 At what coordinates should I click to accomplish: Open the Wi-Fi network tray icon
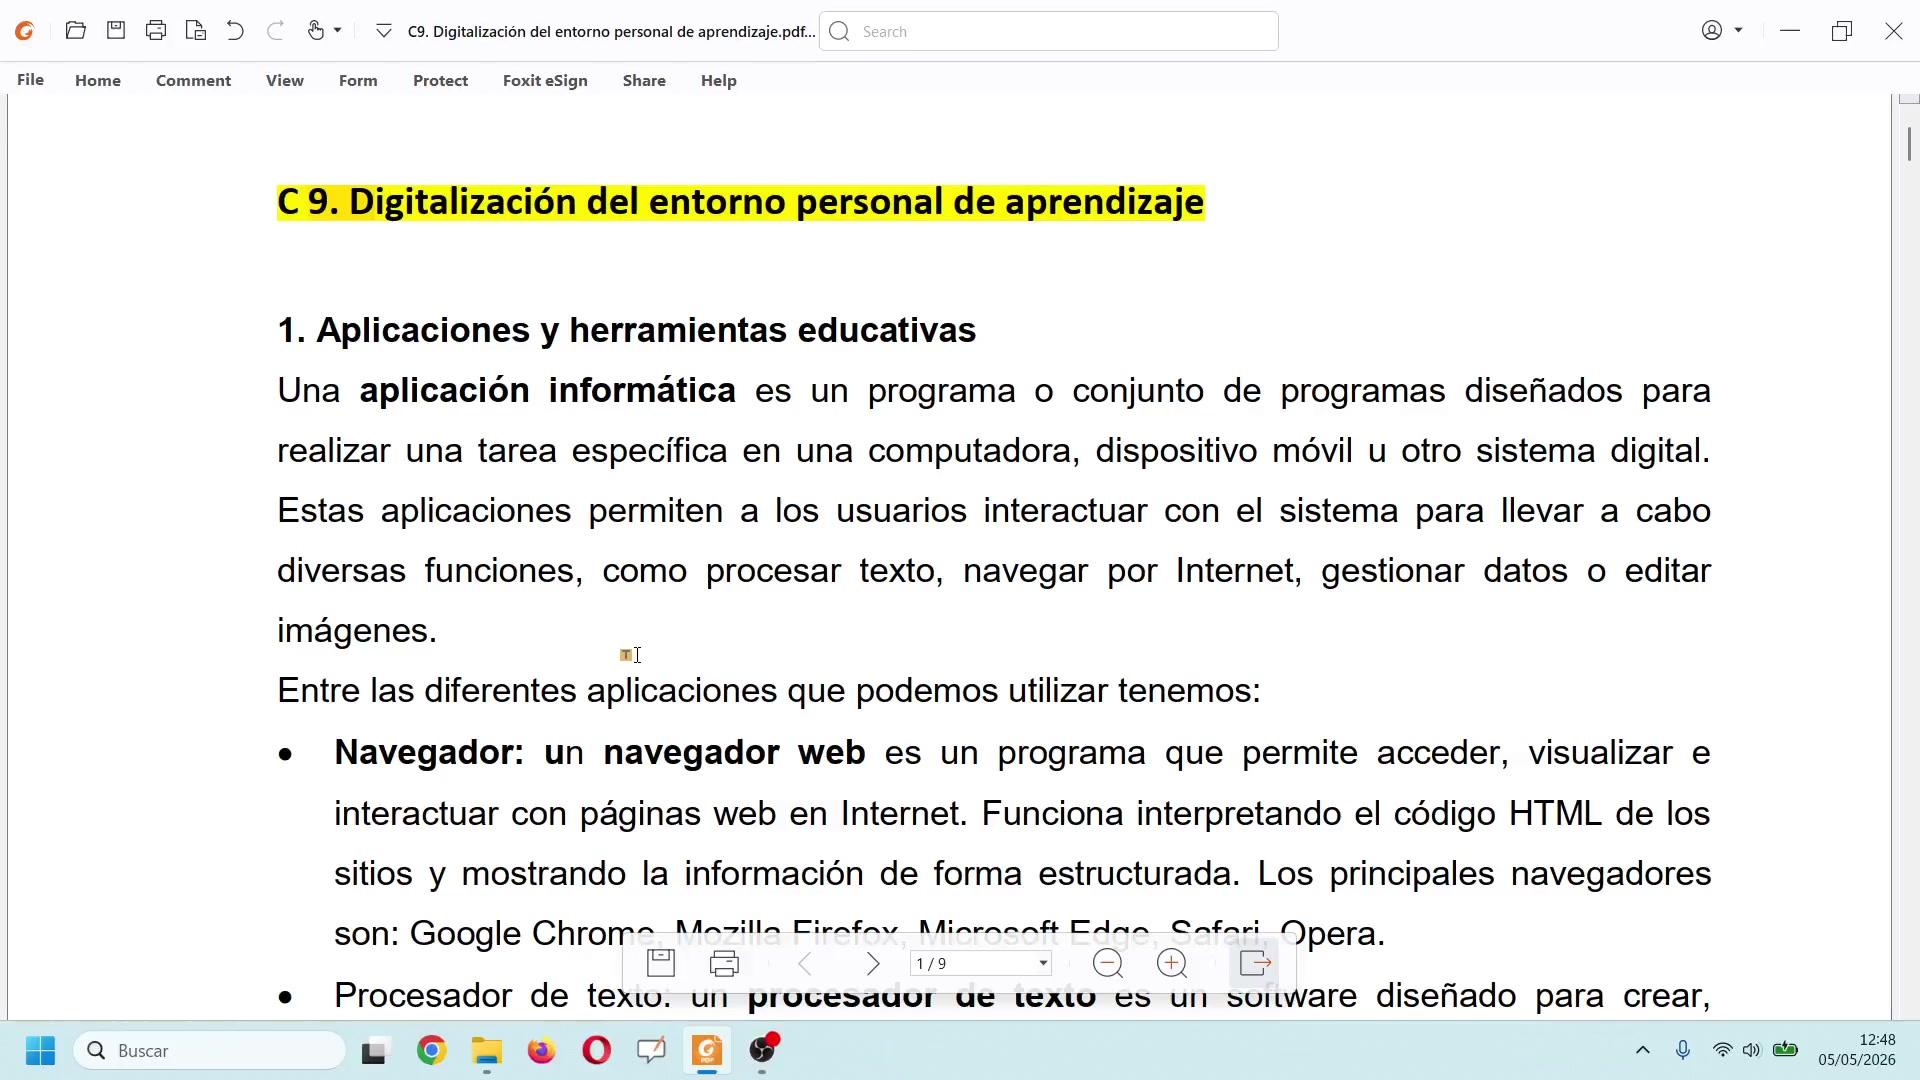pyautogui.click(x=1722, y=1050)
